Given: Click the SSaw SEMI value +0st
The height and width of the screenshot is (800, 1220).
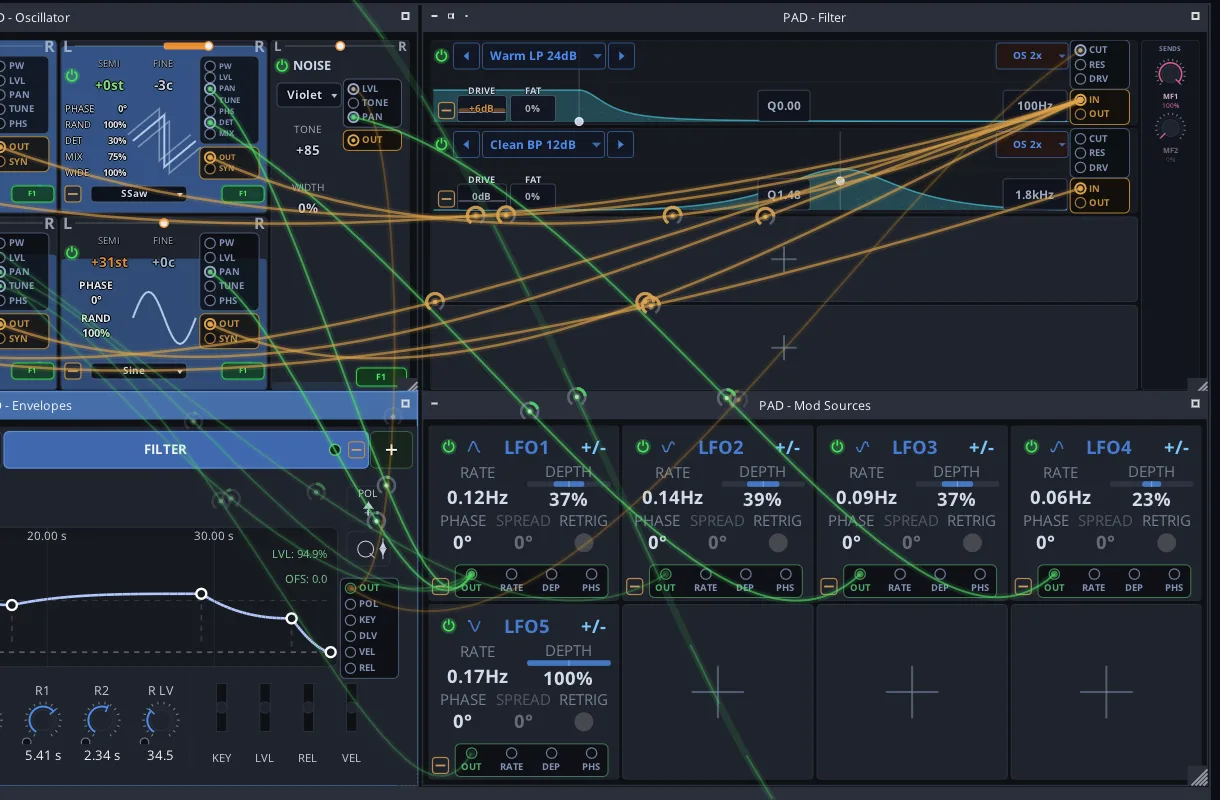Looking at the screenshot, I should pyautogui.click(x=110, y=85).
